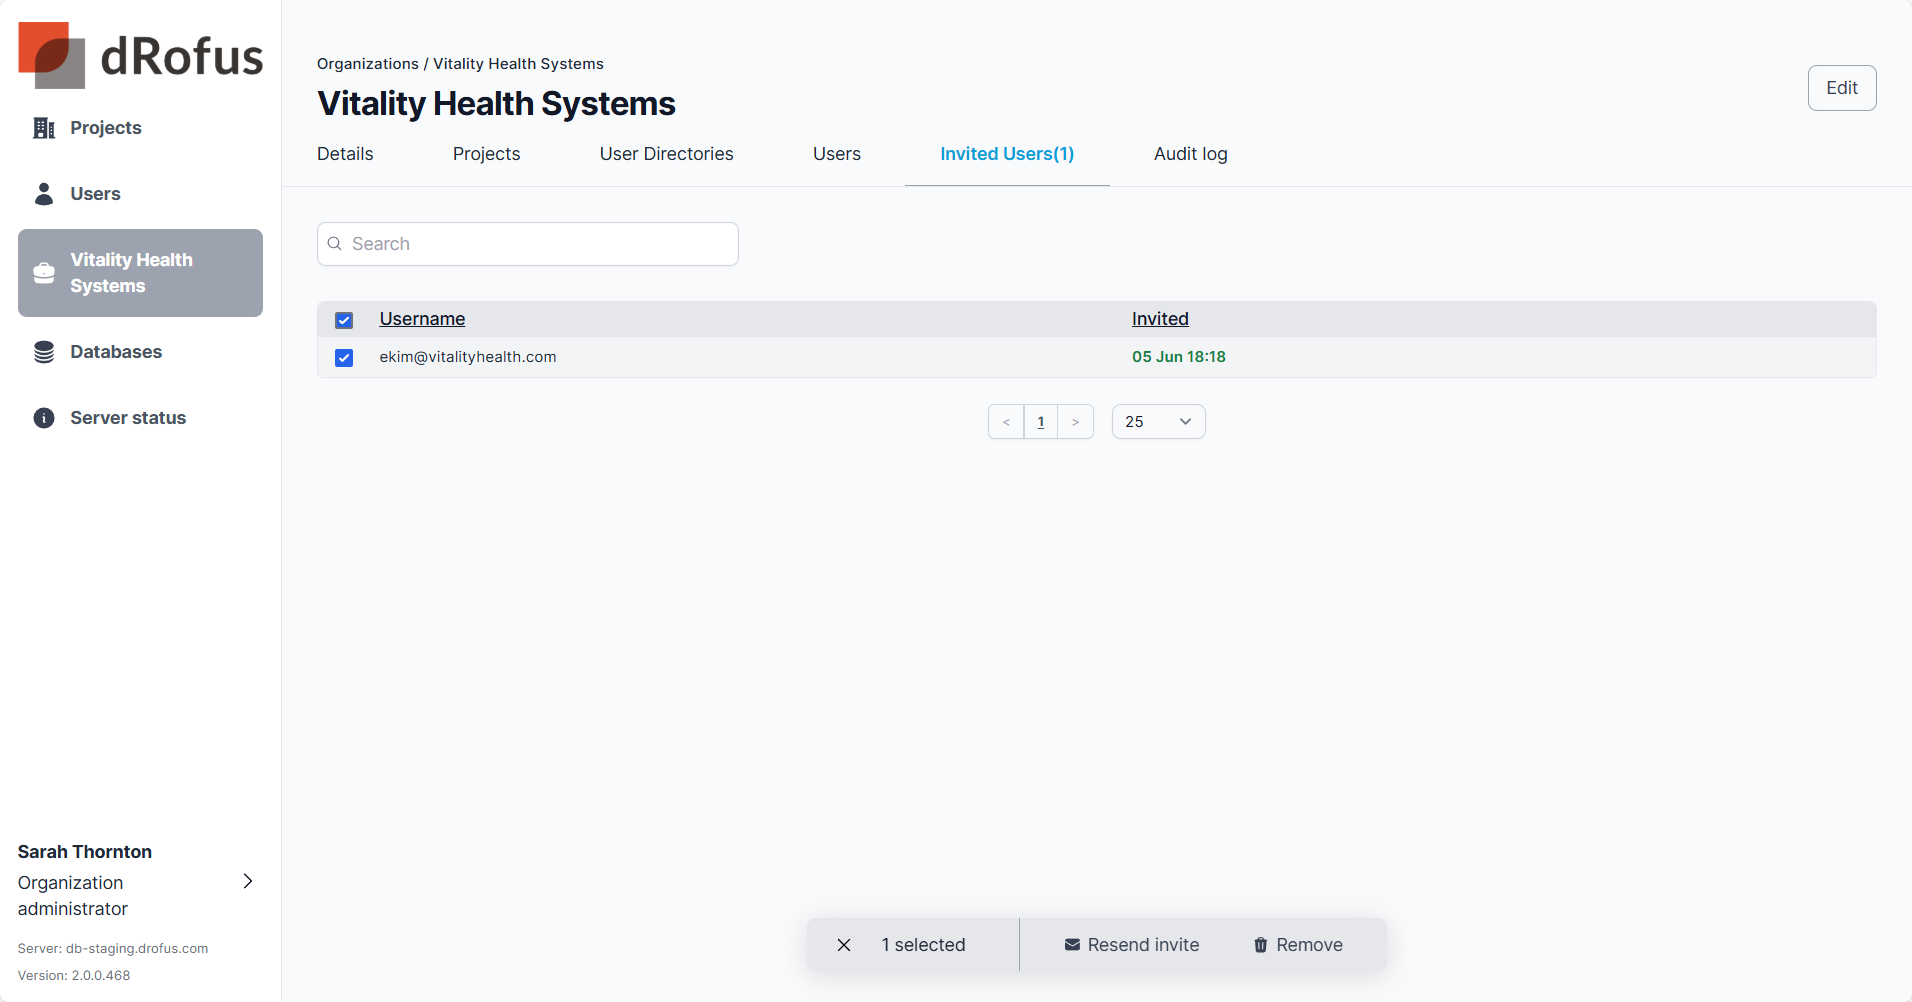Click the envelope icon for Resend invite

click(1072, 945)
